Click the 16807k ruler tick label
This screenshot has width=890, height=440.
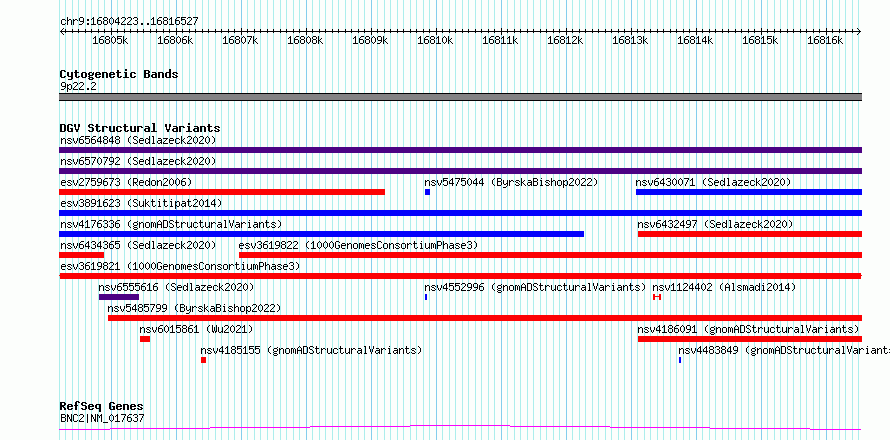click(x=240, y=40)
